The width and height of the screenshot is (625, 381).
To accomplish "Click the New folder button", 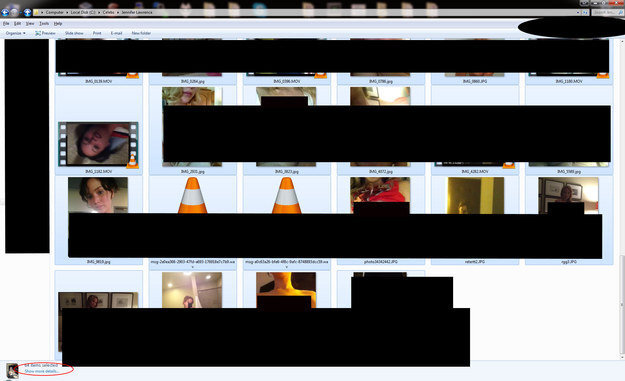I will click(141, 33).
